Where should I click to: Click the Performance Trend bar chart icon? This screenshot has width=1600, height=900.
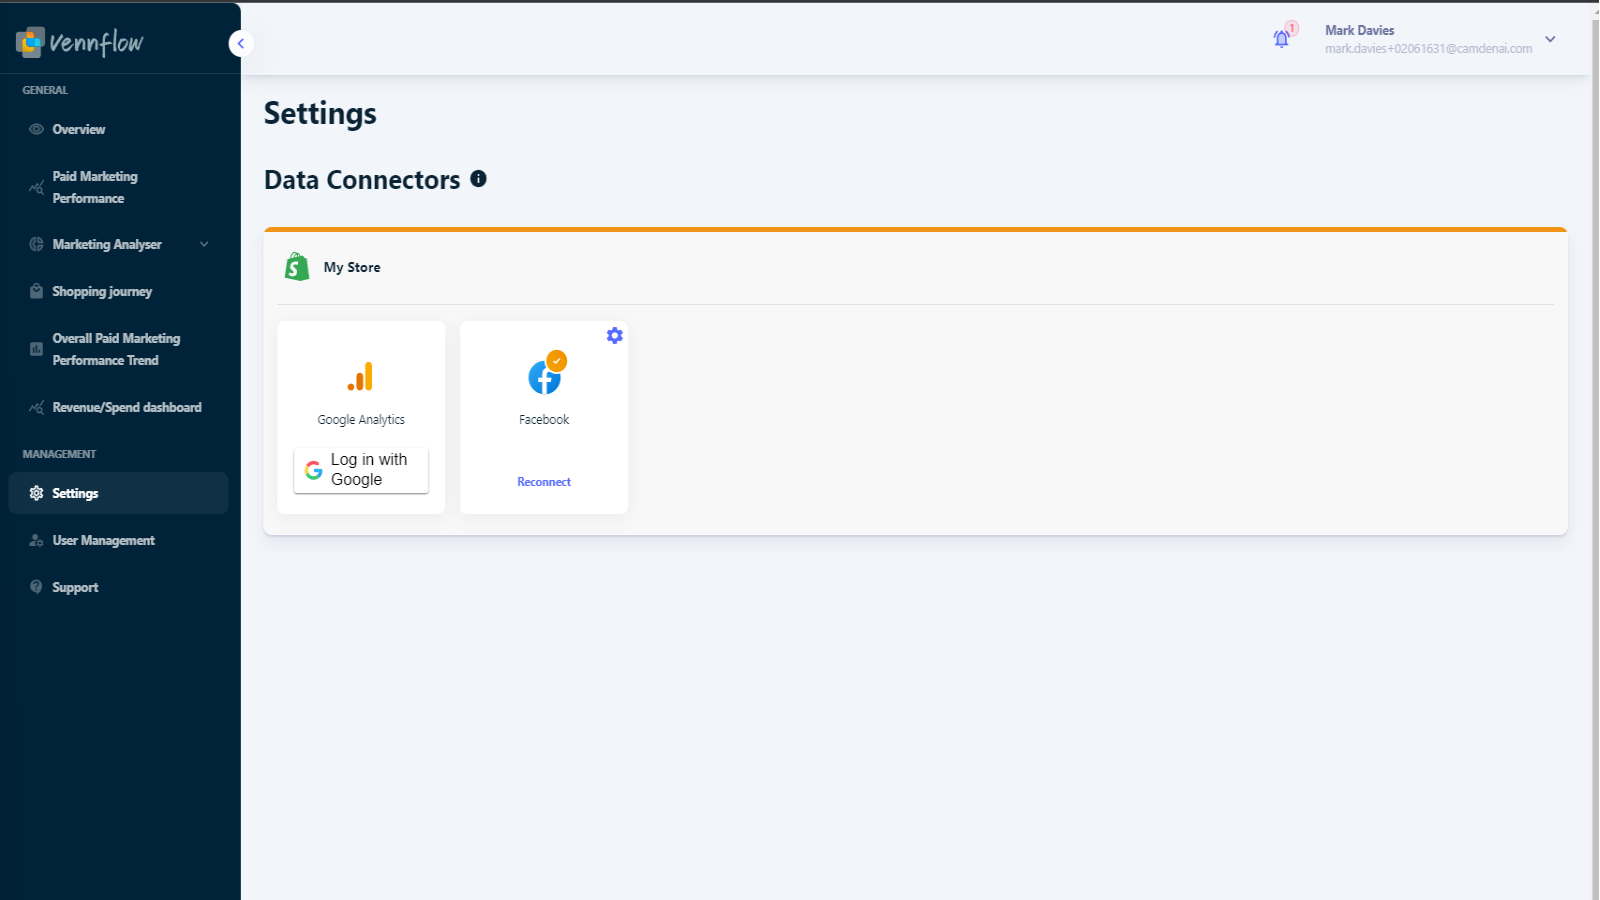tap(36, 349)
